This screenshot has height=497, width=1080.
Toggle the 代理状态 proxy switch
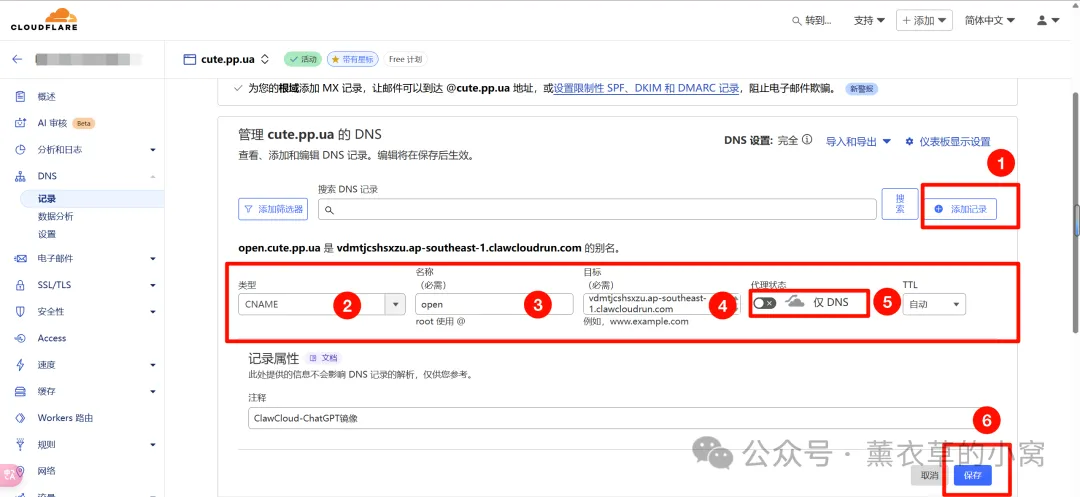tap(765, 303)
